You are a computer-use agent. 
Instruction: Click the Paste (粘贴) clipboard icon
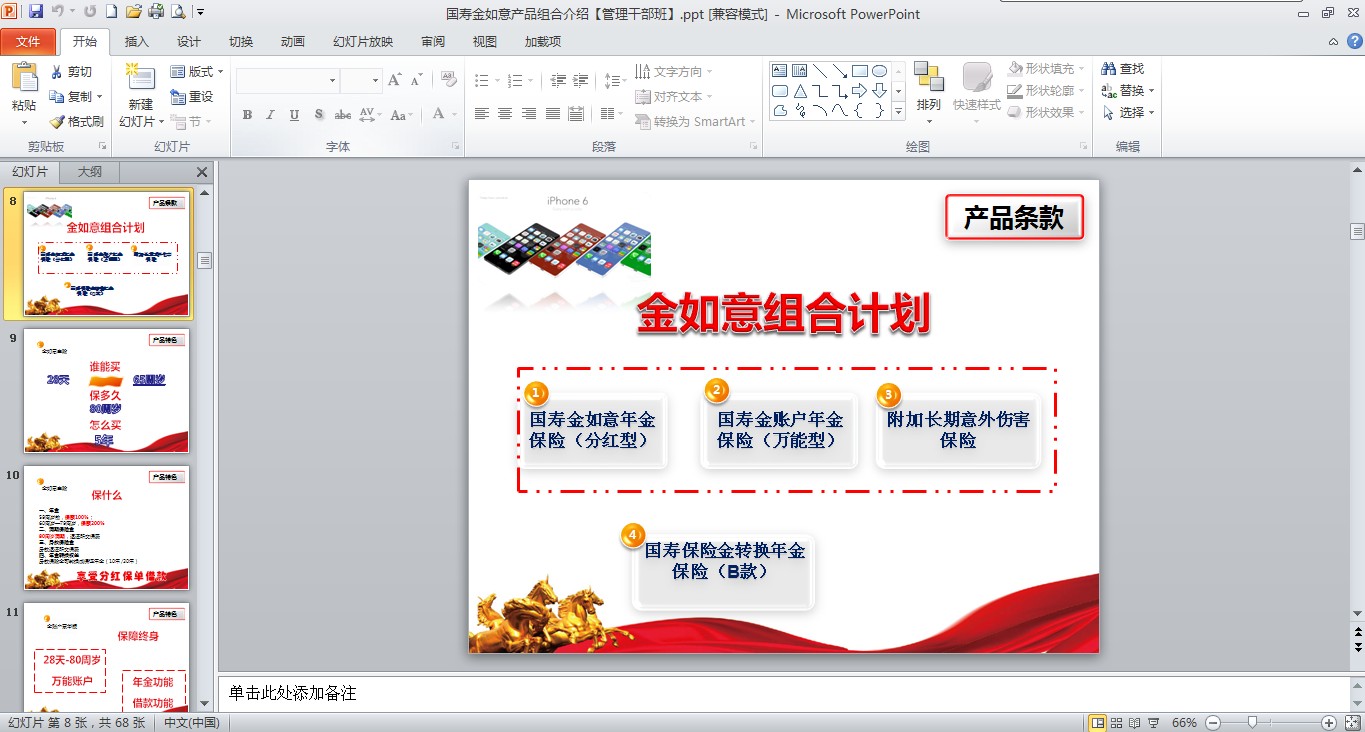tap(24, 78)
